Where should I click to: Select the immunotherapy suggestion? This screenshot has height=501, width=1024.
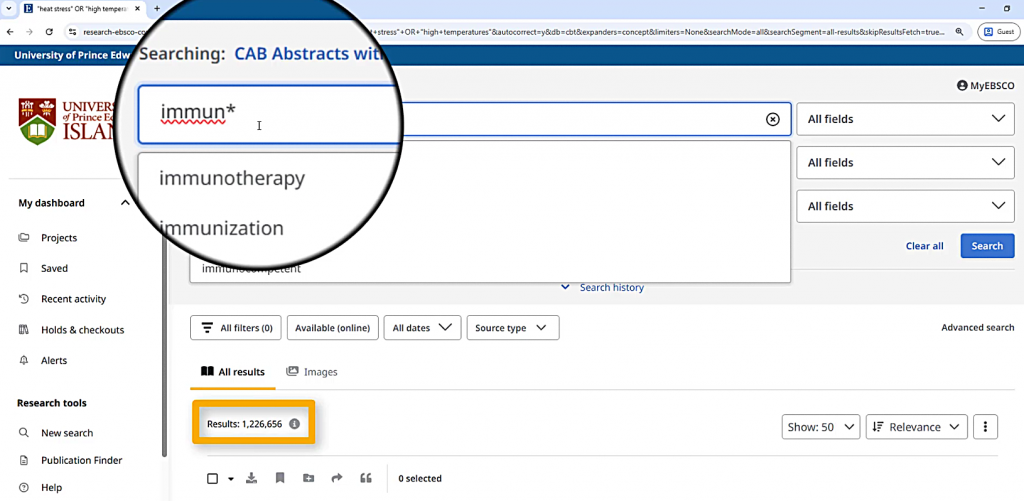tap(232, 179)
